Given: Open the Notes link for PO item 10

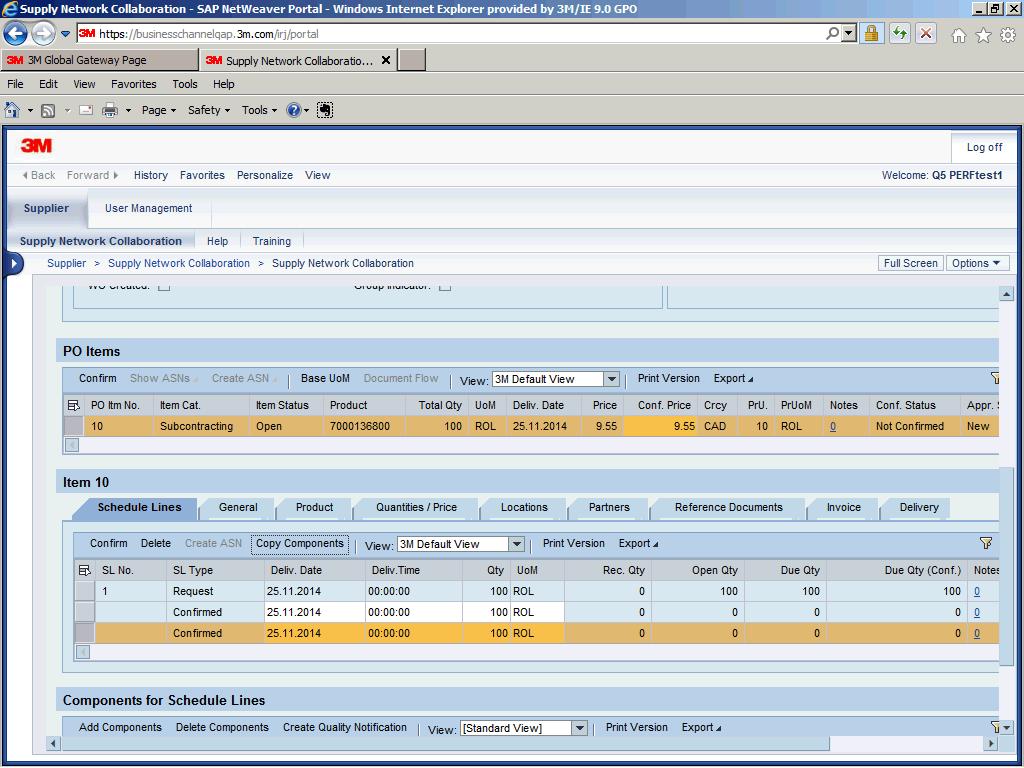Looking at the screenshot, I should [x=833, y=426].
